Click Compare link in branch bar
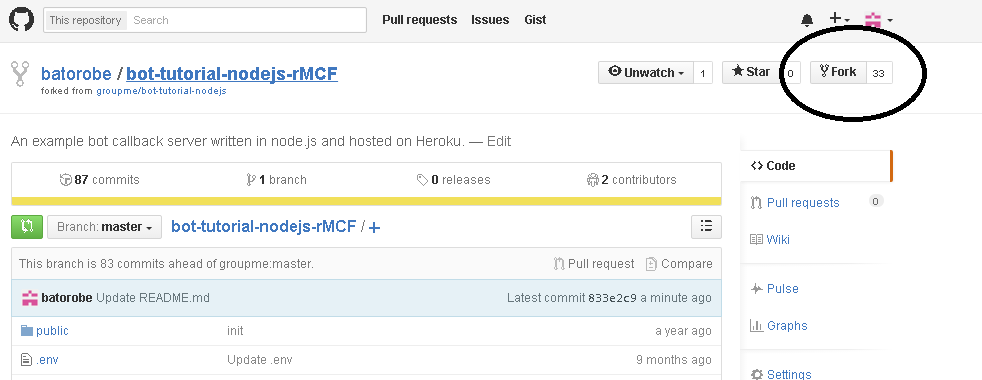This screenshot has width=982, height=380. 679,264
